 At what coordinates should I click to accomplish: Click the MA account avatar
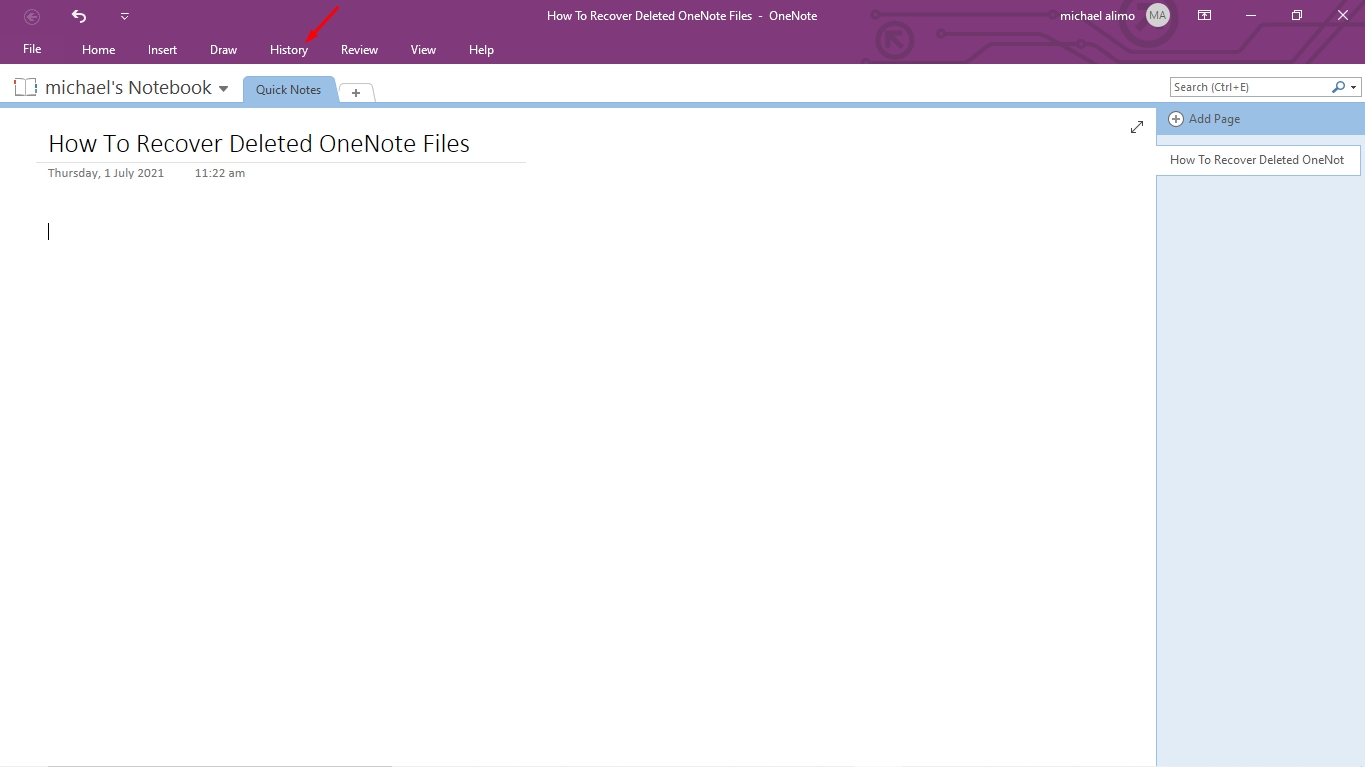[1157, 15]
